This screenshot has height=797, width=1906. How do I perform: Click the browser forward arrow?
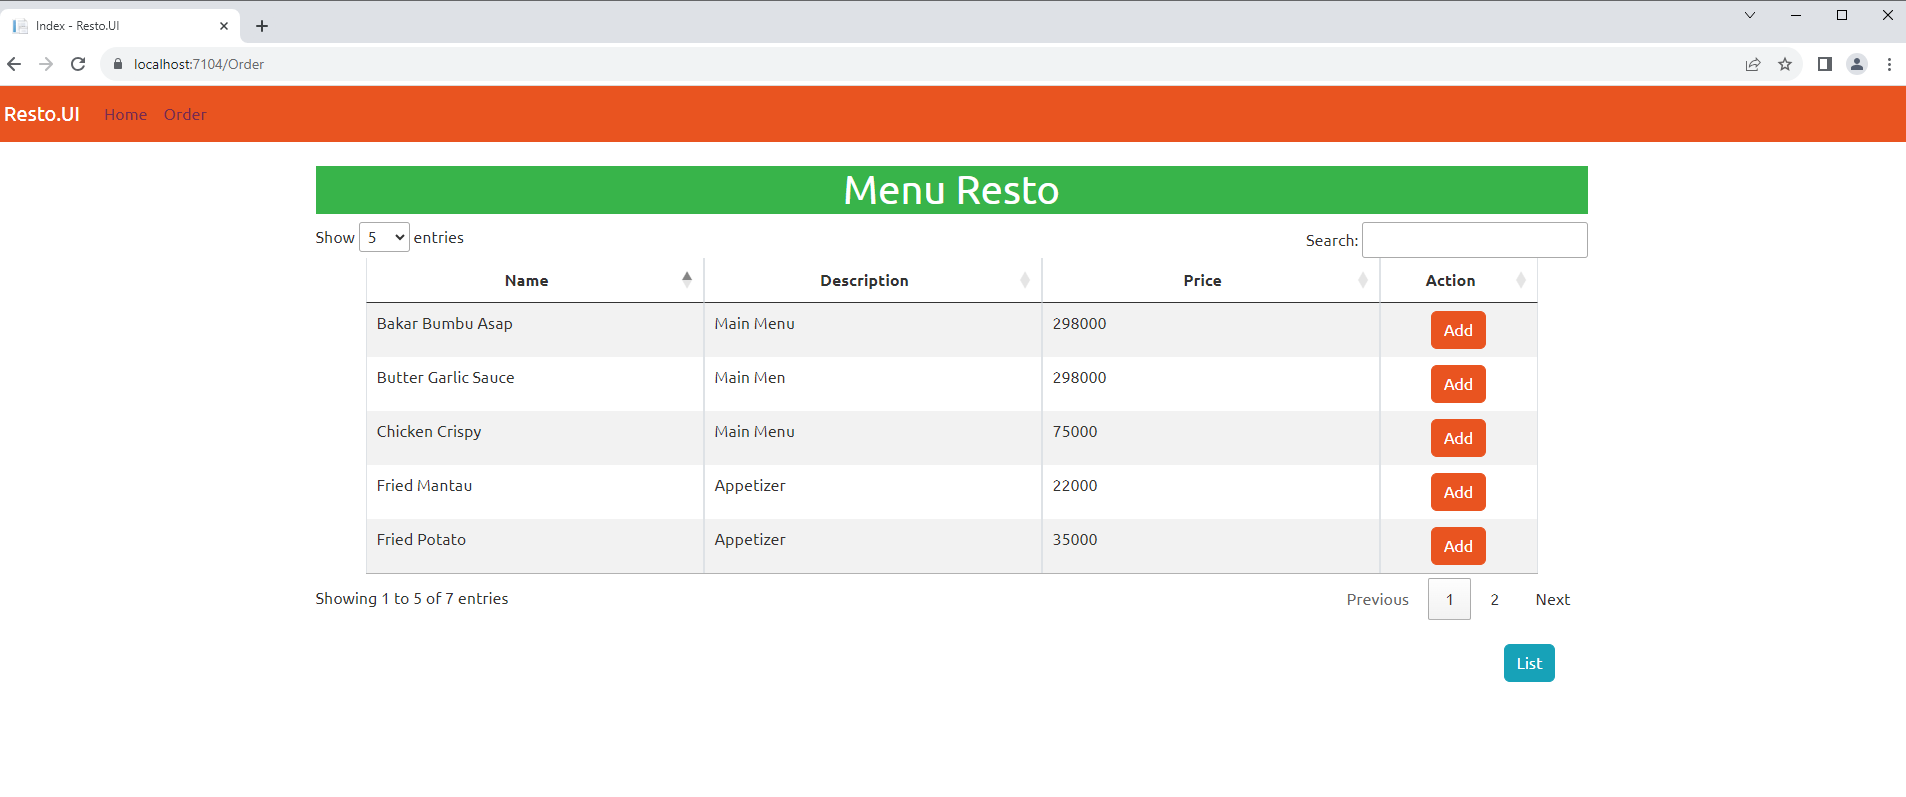pyautogui.click(x=46, y=64)
